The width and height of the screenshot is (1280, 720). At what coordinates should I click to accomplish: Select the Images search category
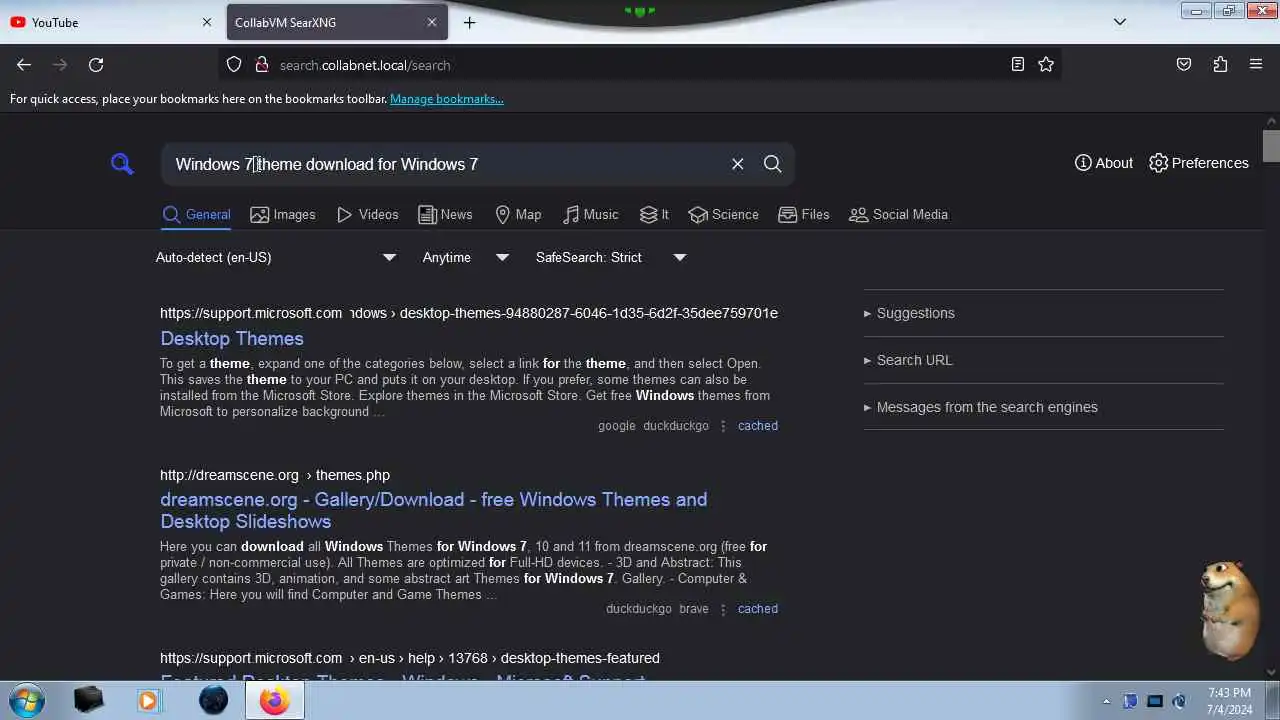click(283, 214)
